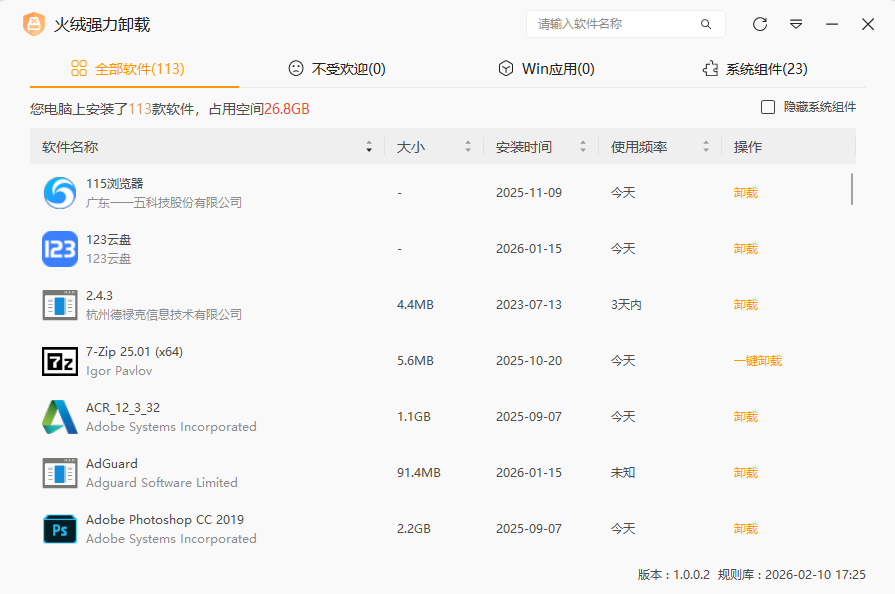Viewport: 895px width, 594px height.
Task: Click the 123云盘 app icon
Action: 60,249
